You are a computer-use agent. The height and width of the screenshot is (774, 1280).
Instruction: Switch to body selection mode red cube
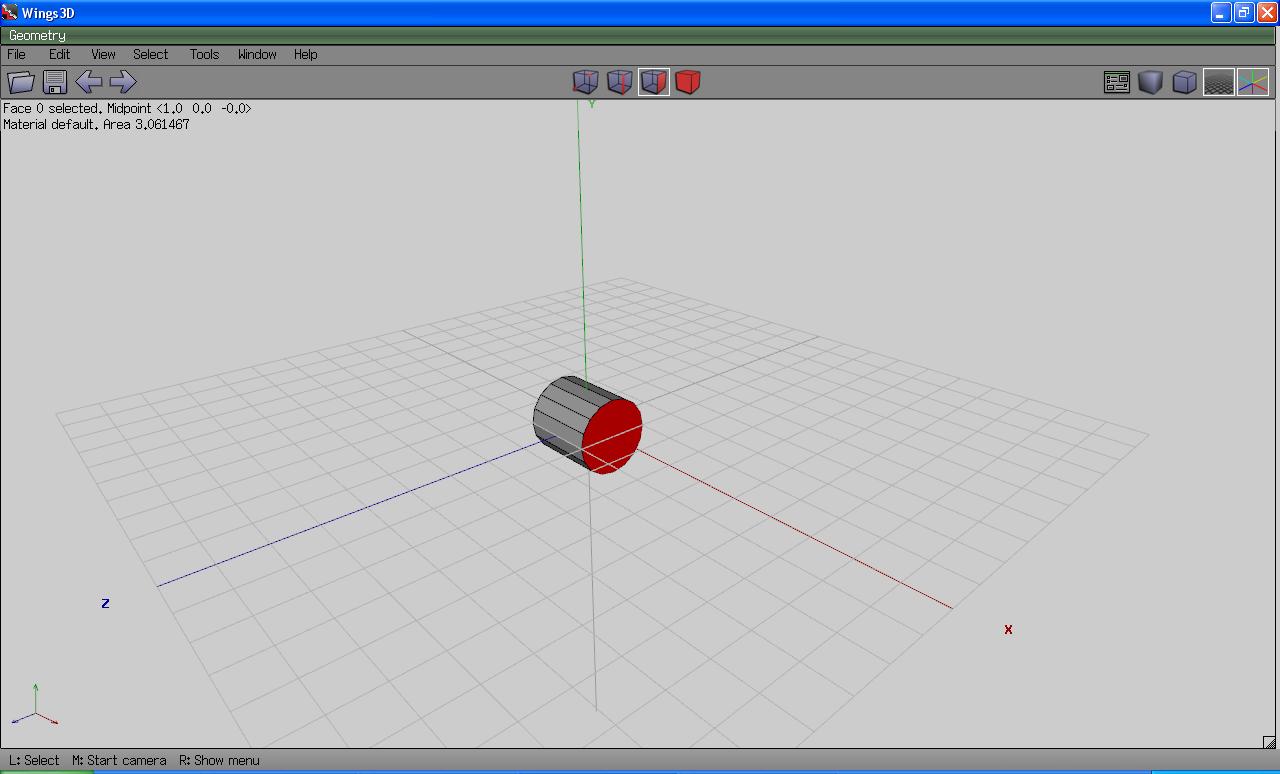click(x=688, y=82)
